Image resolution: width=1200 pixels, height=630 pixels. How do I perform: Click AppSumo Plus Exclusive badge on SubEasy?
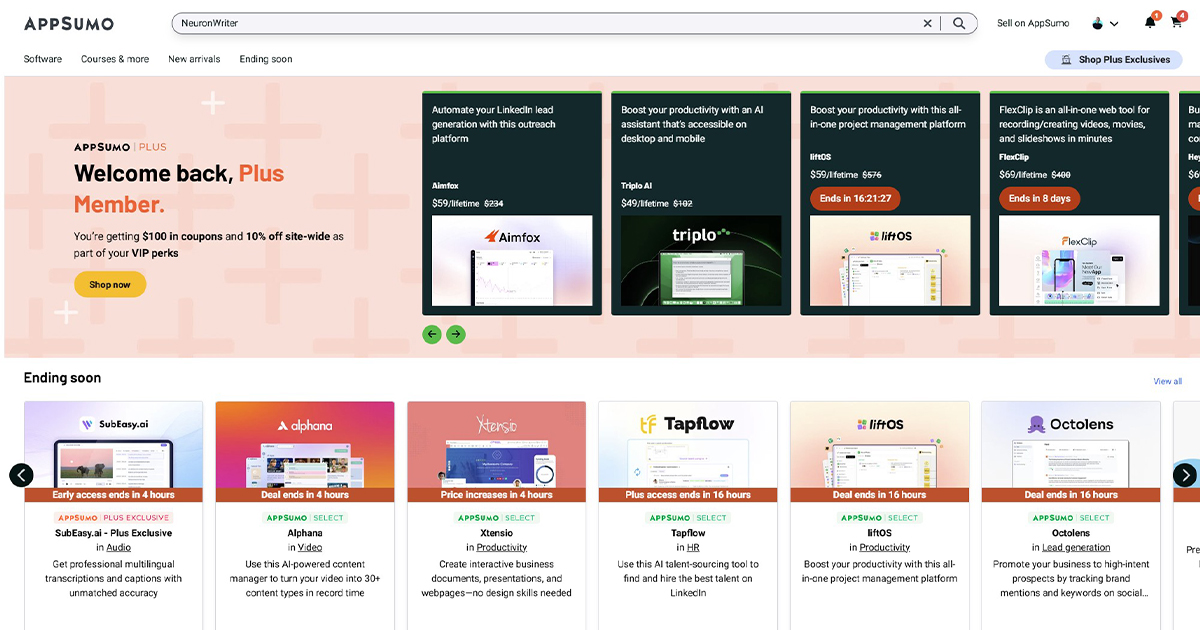tap(113, 518)
